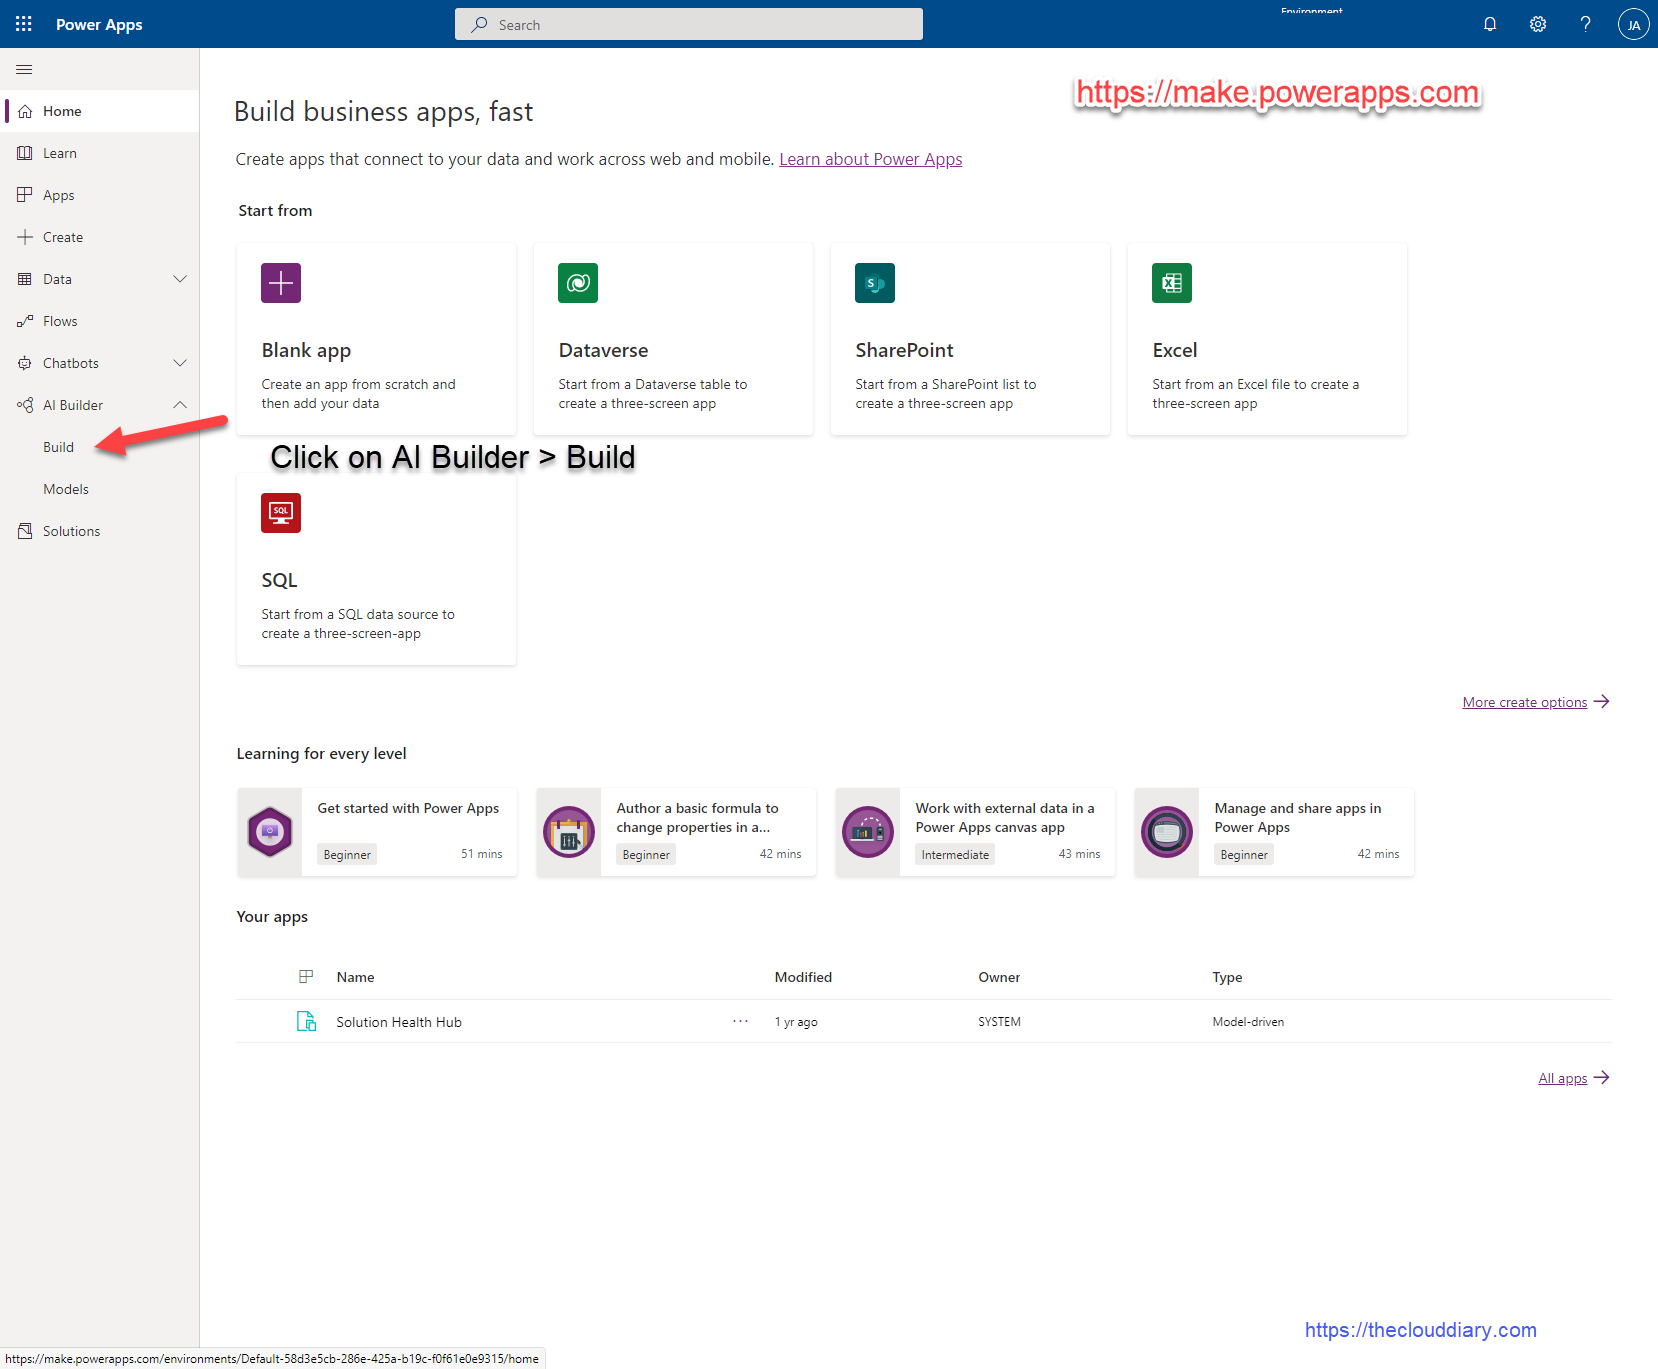Open the Solution Health Hub app name
Screen dimensions: 1658x1369
click(x=399, y=1022)
